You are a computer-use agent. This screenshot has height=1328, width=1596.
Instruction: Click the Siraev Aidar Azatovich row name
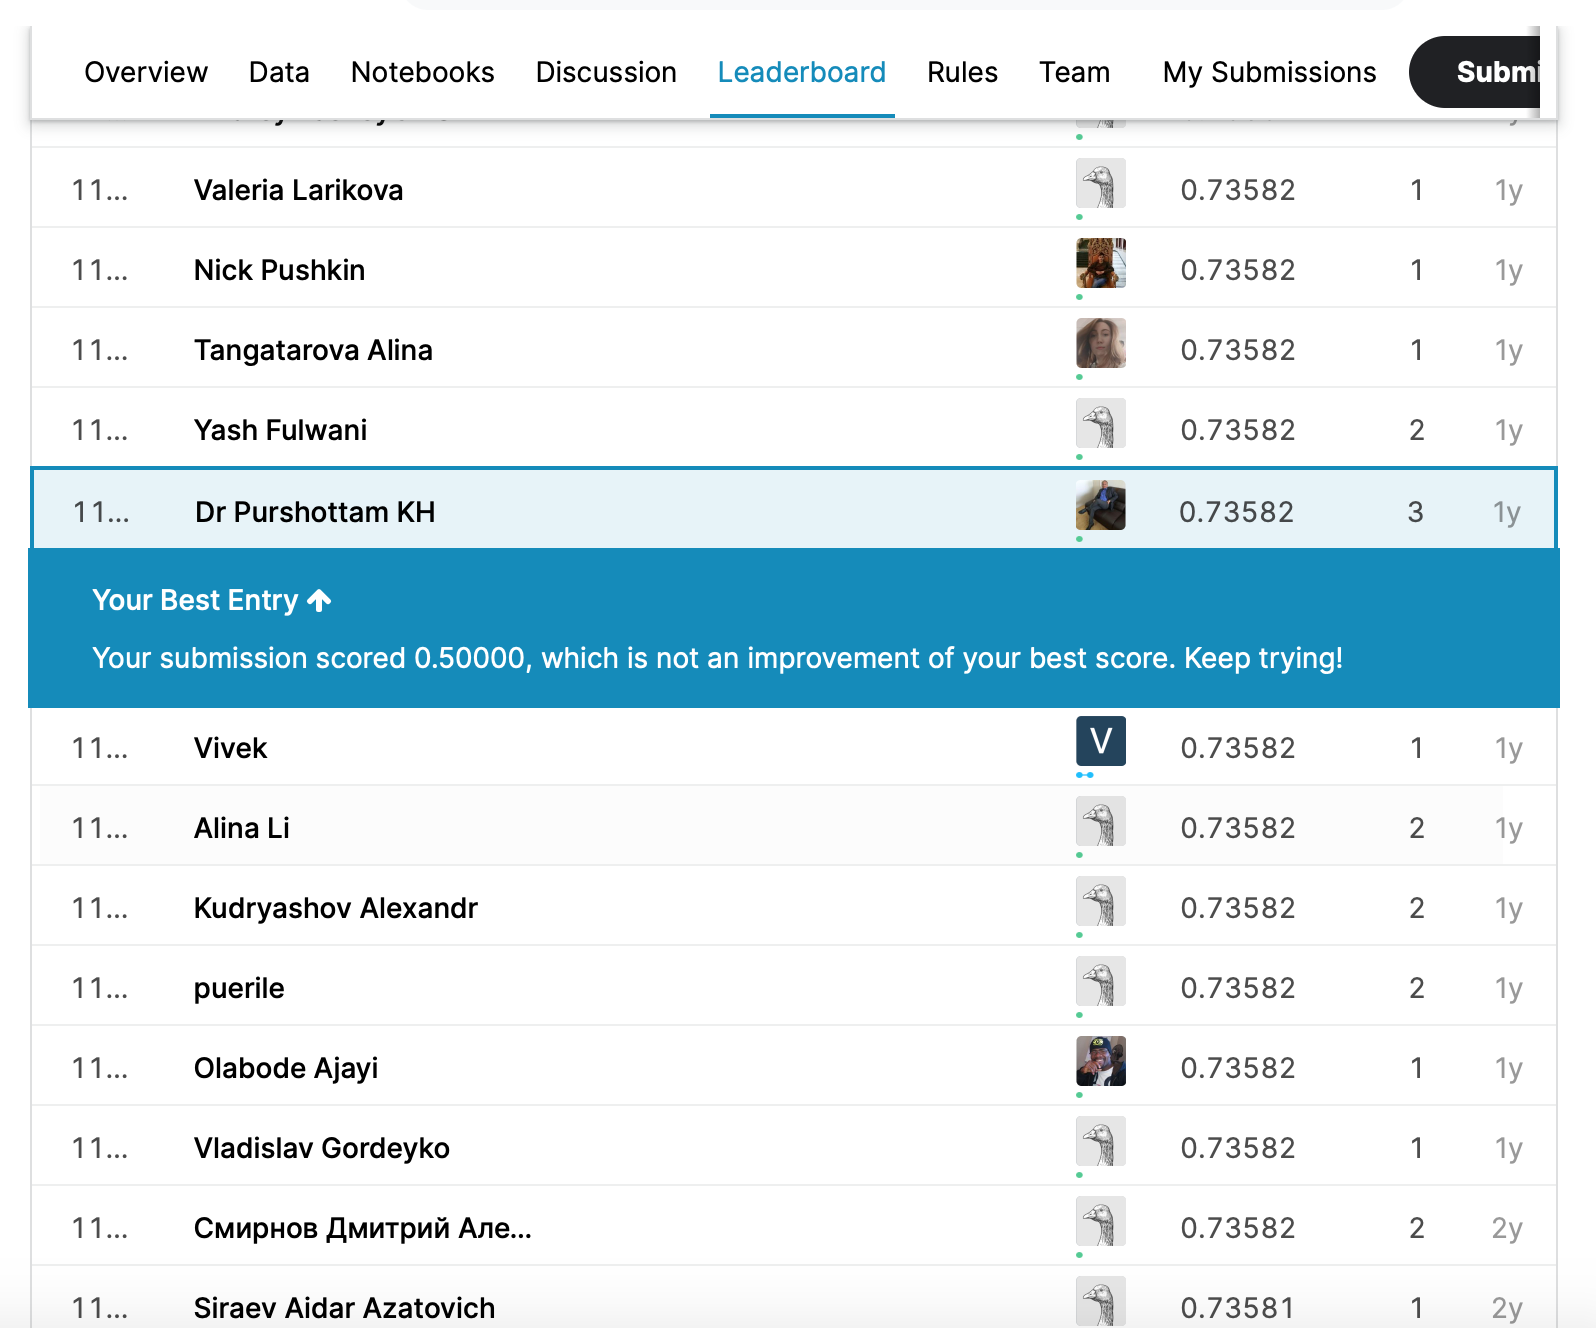(344, 1308)
